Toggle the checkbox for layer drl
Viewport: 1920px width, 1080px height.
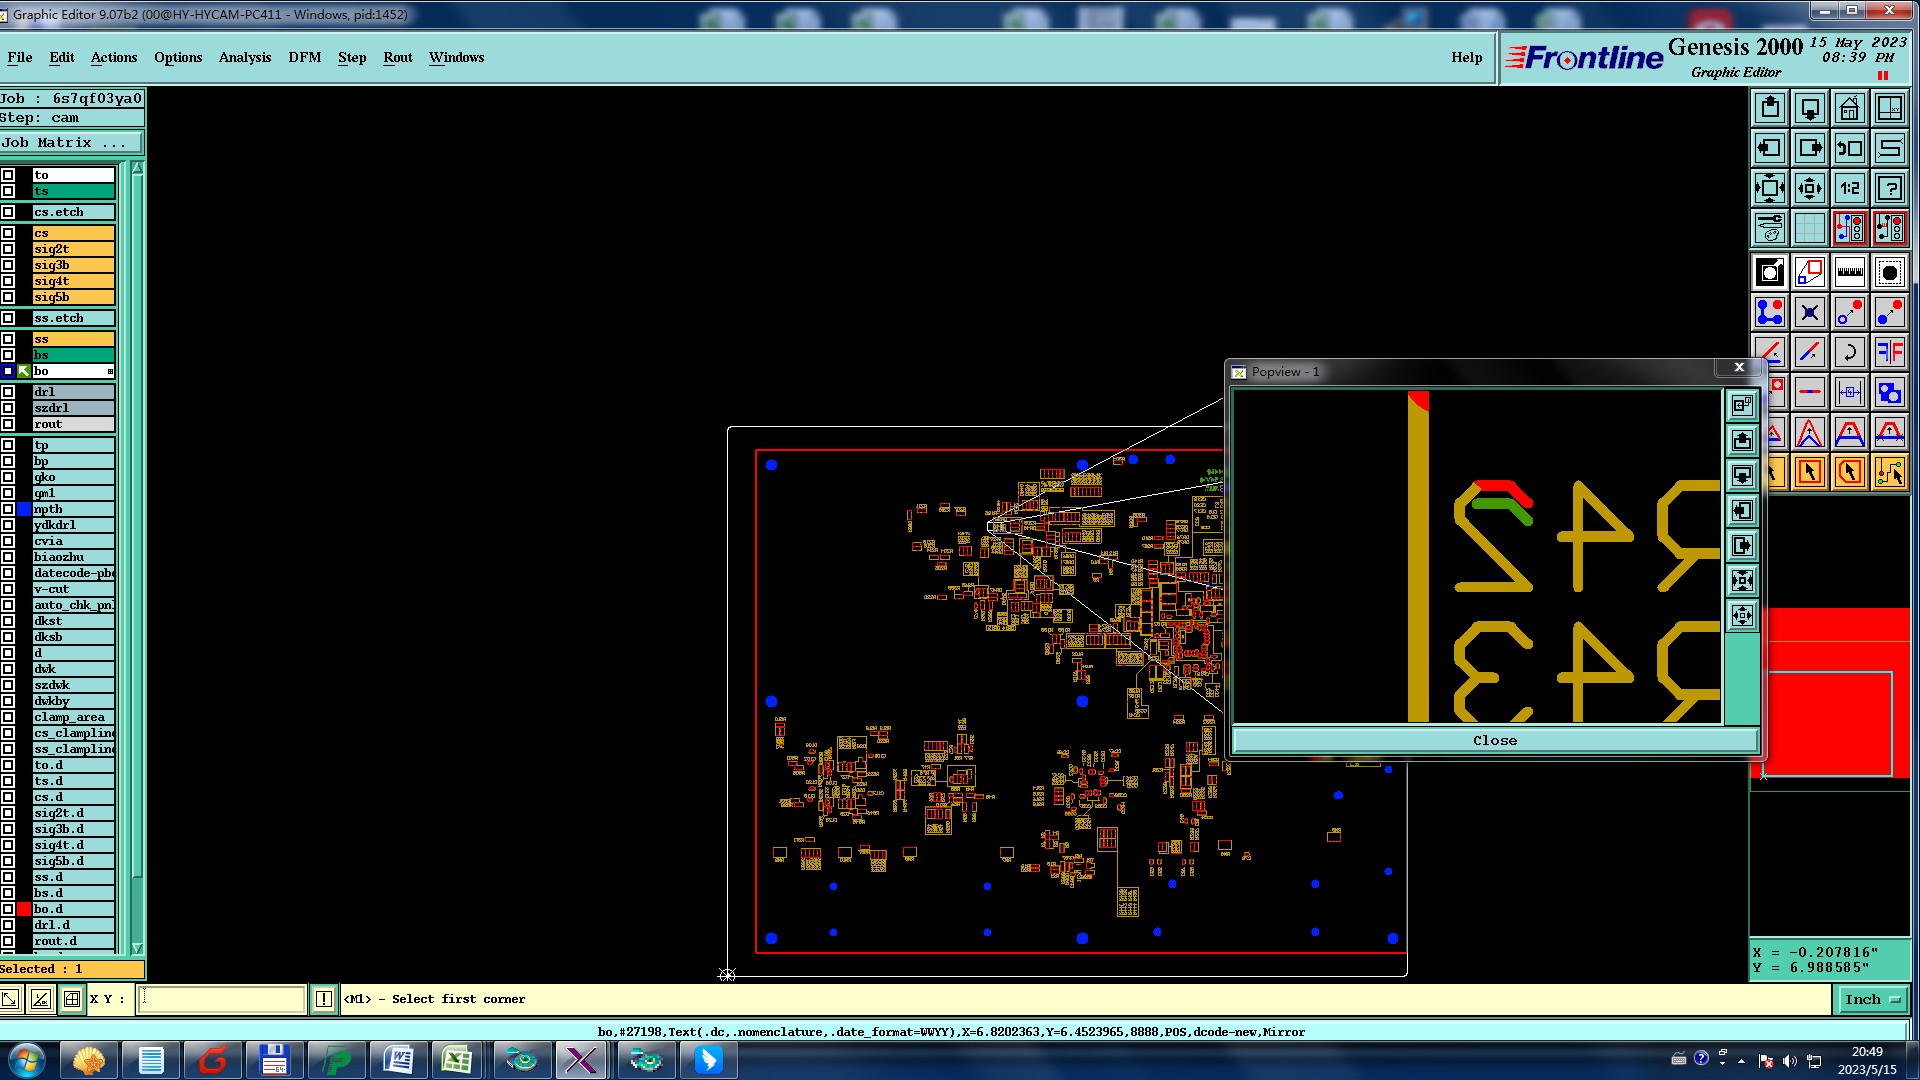(8, 392)
